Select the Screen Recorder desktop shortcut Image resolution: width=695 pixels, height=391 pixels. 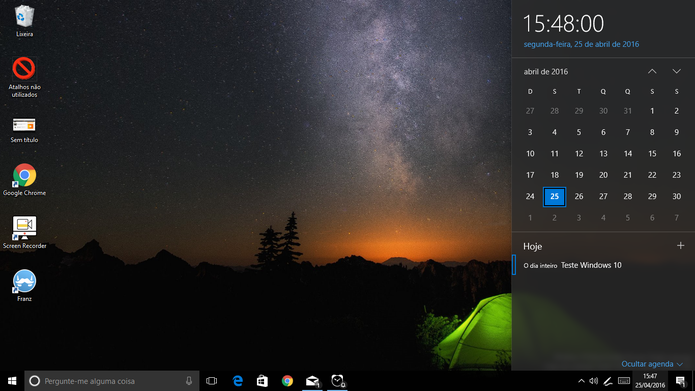click(24, 232)
